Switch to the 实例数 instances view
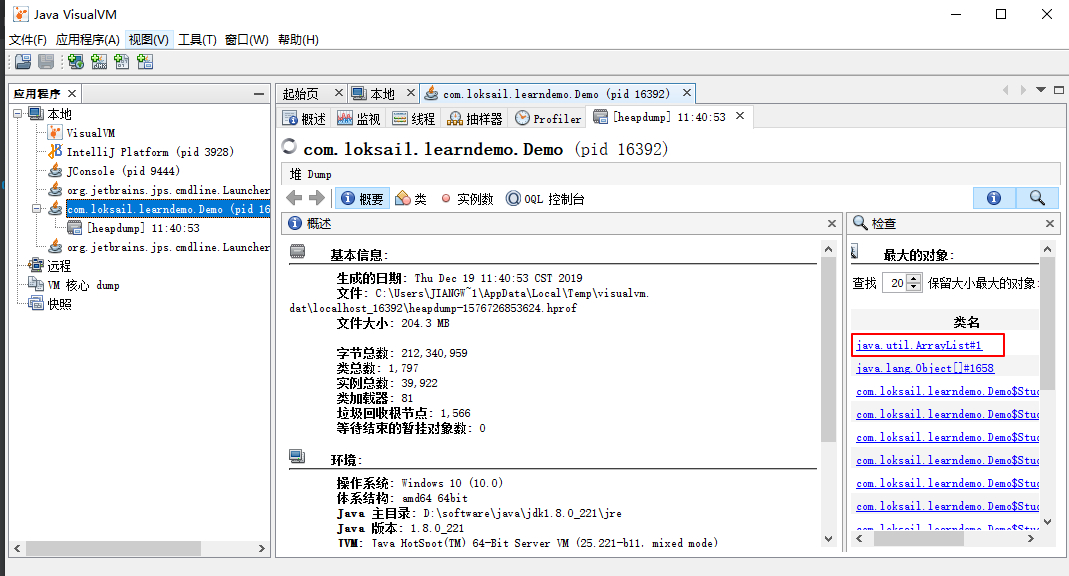Image resolution: width=1069 pixels, height=576 pixels. (467, 198)
